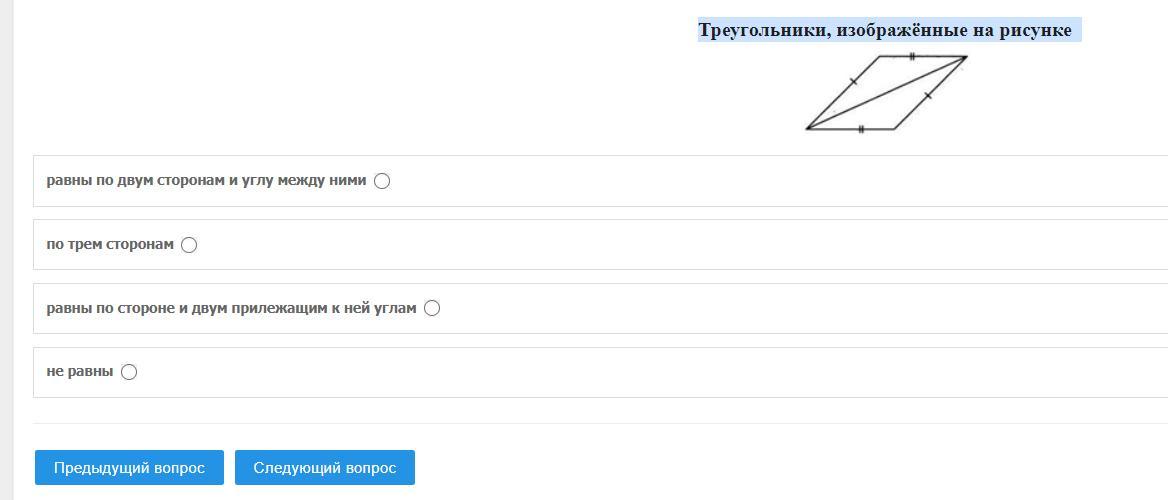Mark the 'не равны' radio button
Image resolution: width=1168 pixels, height=500 pixels.
point(129,372)
